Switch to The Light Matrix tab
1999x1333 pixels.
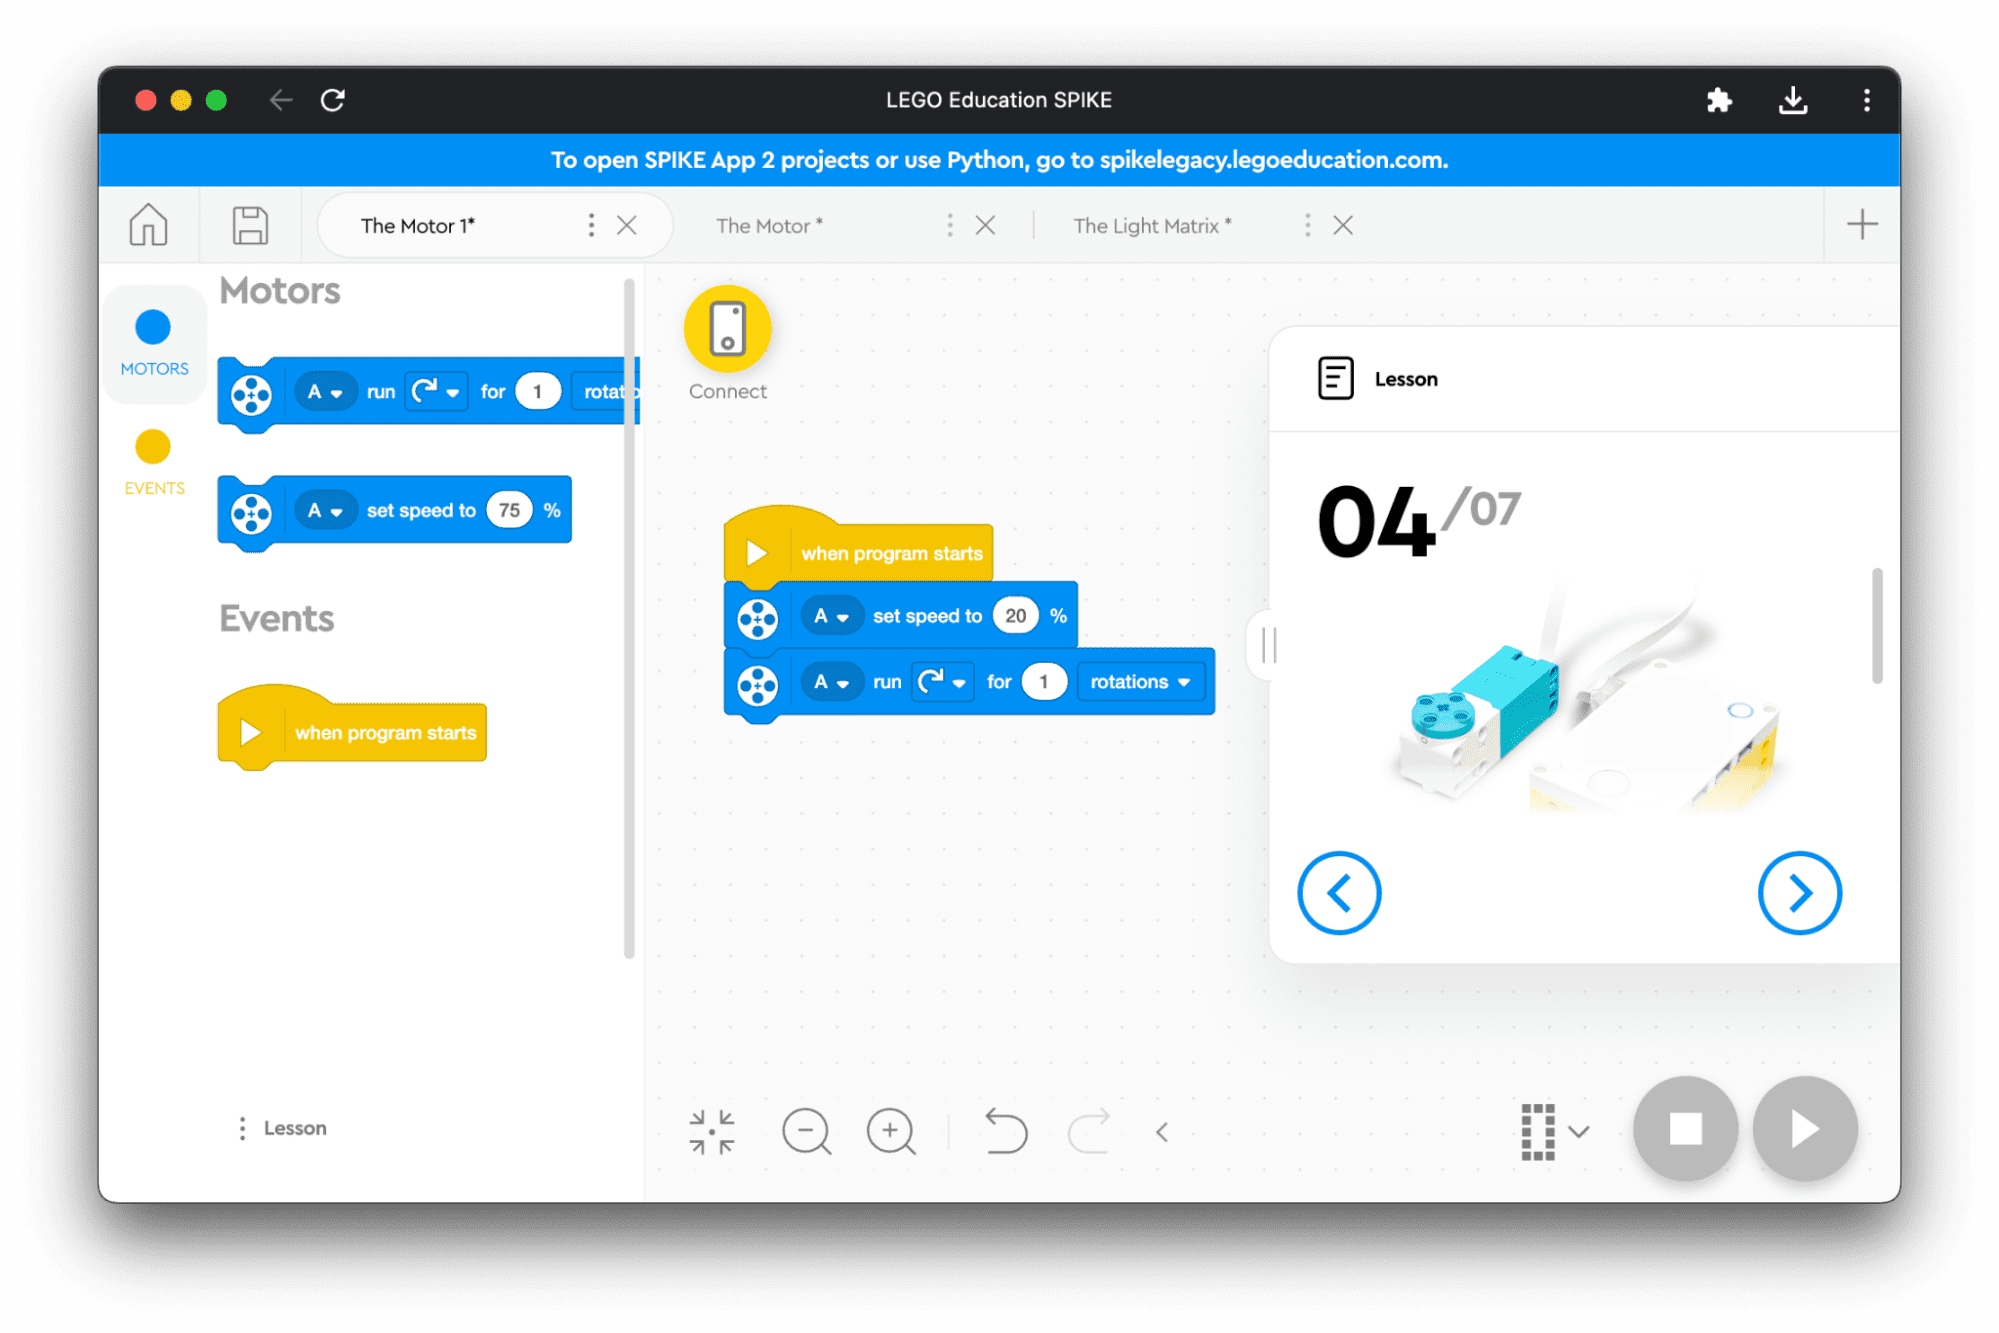(x=1151, y=226)
